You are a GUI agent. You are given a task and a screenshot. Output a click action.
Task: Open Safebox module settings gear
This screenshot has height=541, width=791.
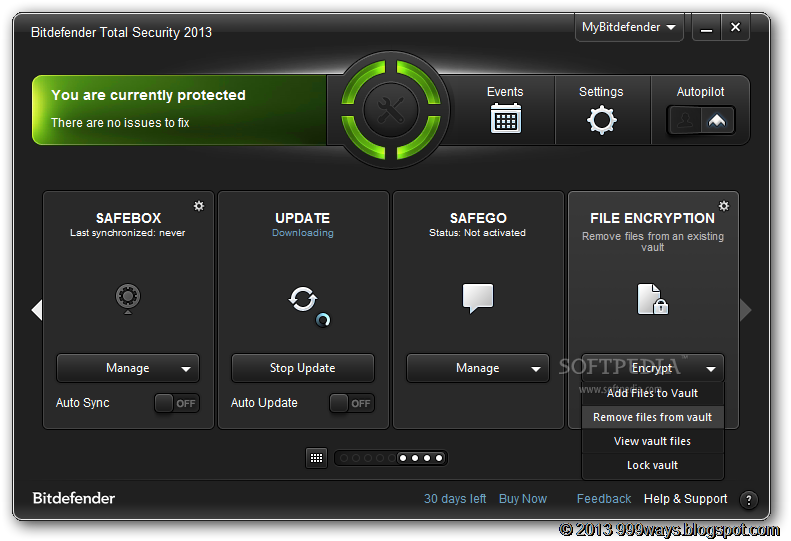(199, 206)
